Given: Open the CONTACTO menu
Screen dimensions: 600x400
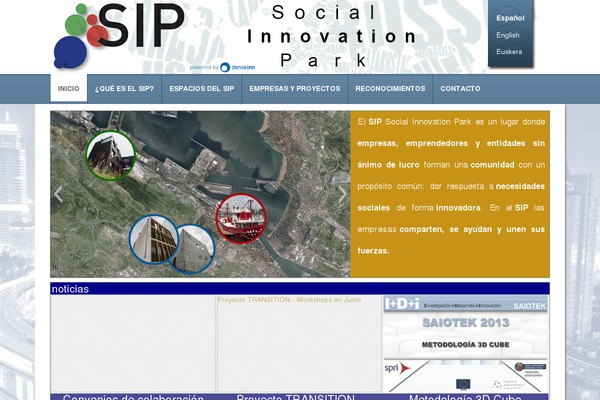Looking at the screenshot, I should [x=460, y=89].
